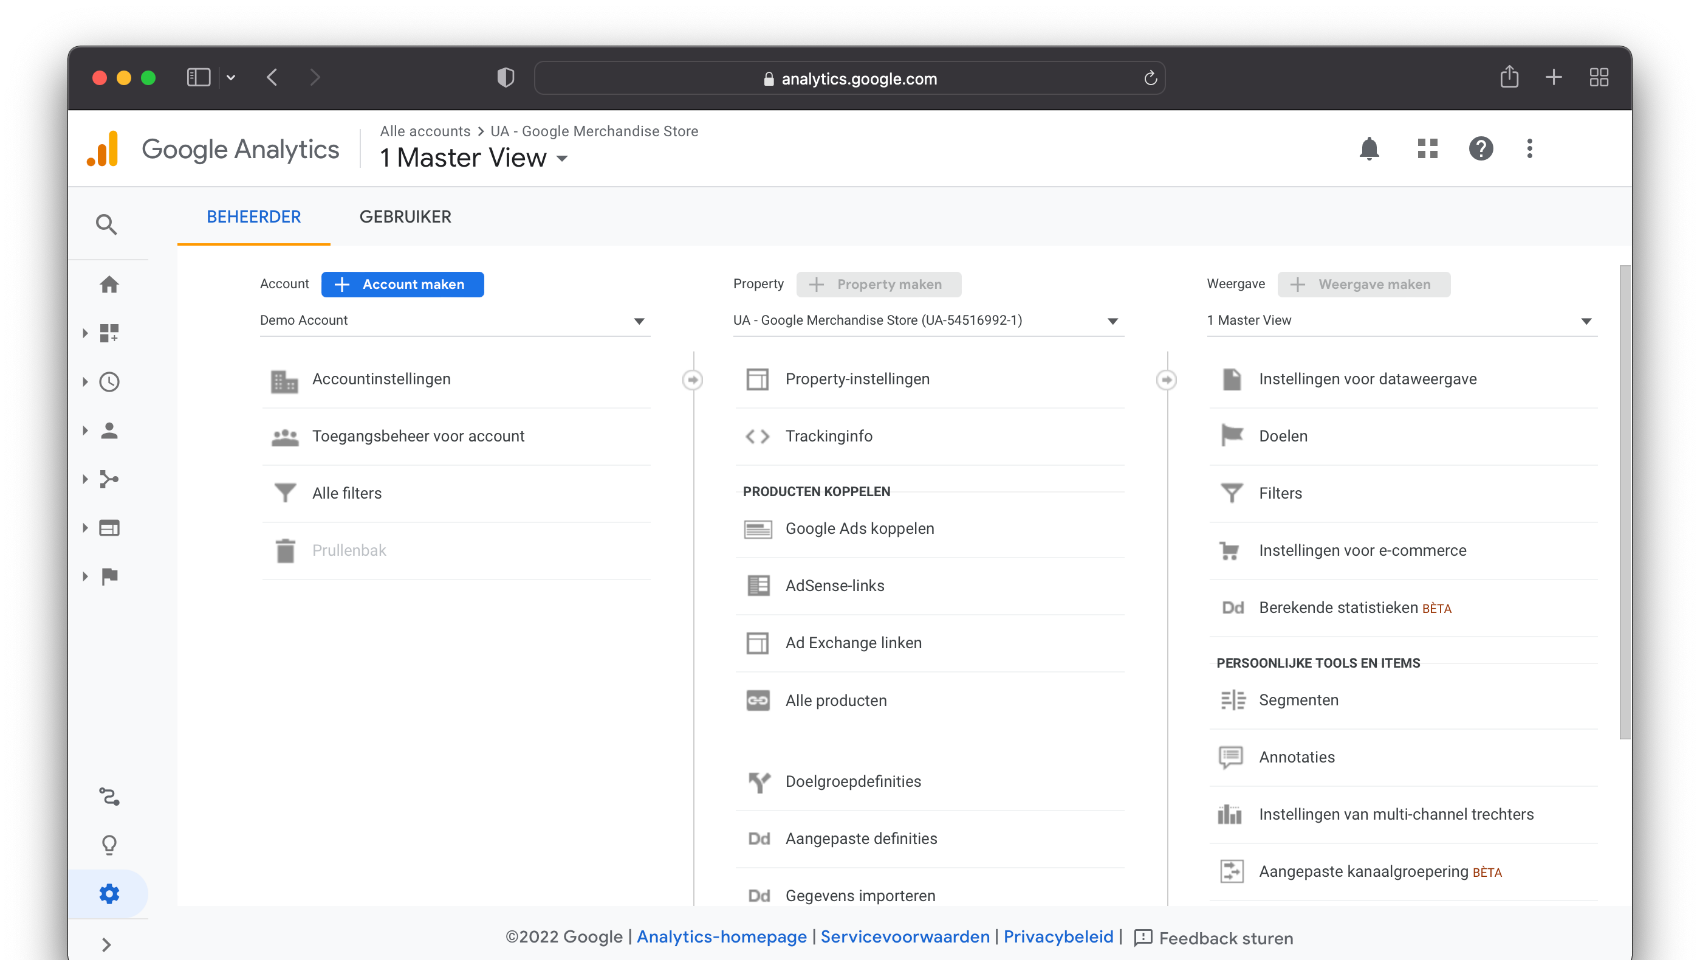1700x960 pixels.
Task: Go back with Safari back arrow
Action: tap(272, 77)
